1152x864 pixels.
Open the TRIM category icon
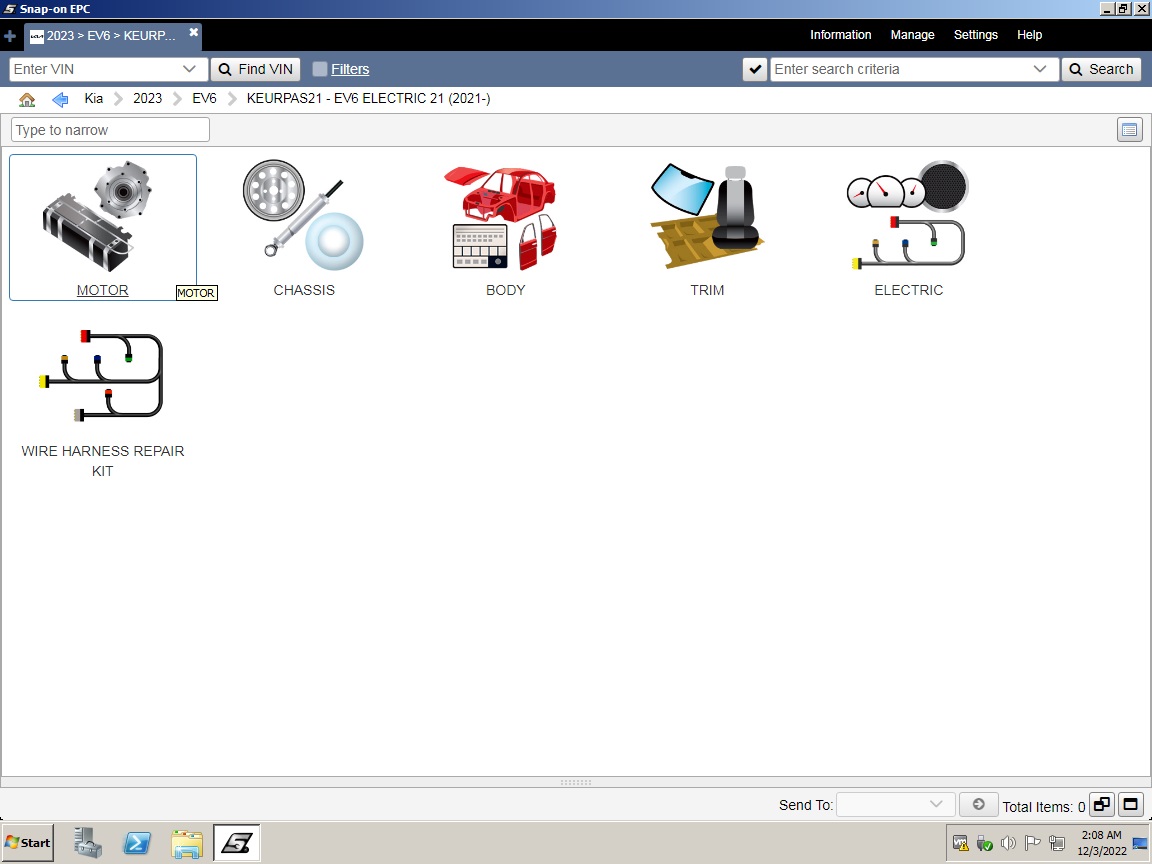(x=707, y=217)
